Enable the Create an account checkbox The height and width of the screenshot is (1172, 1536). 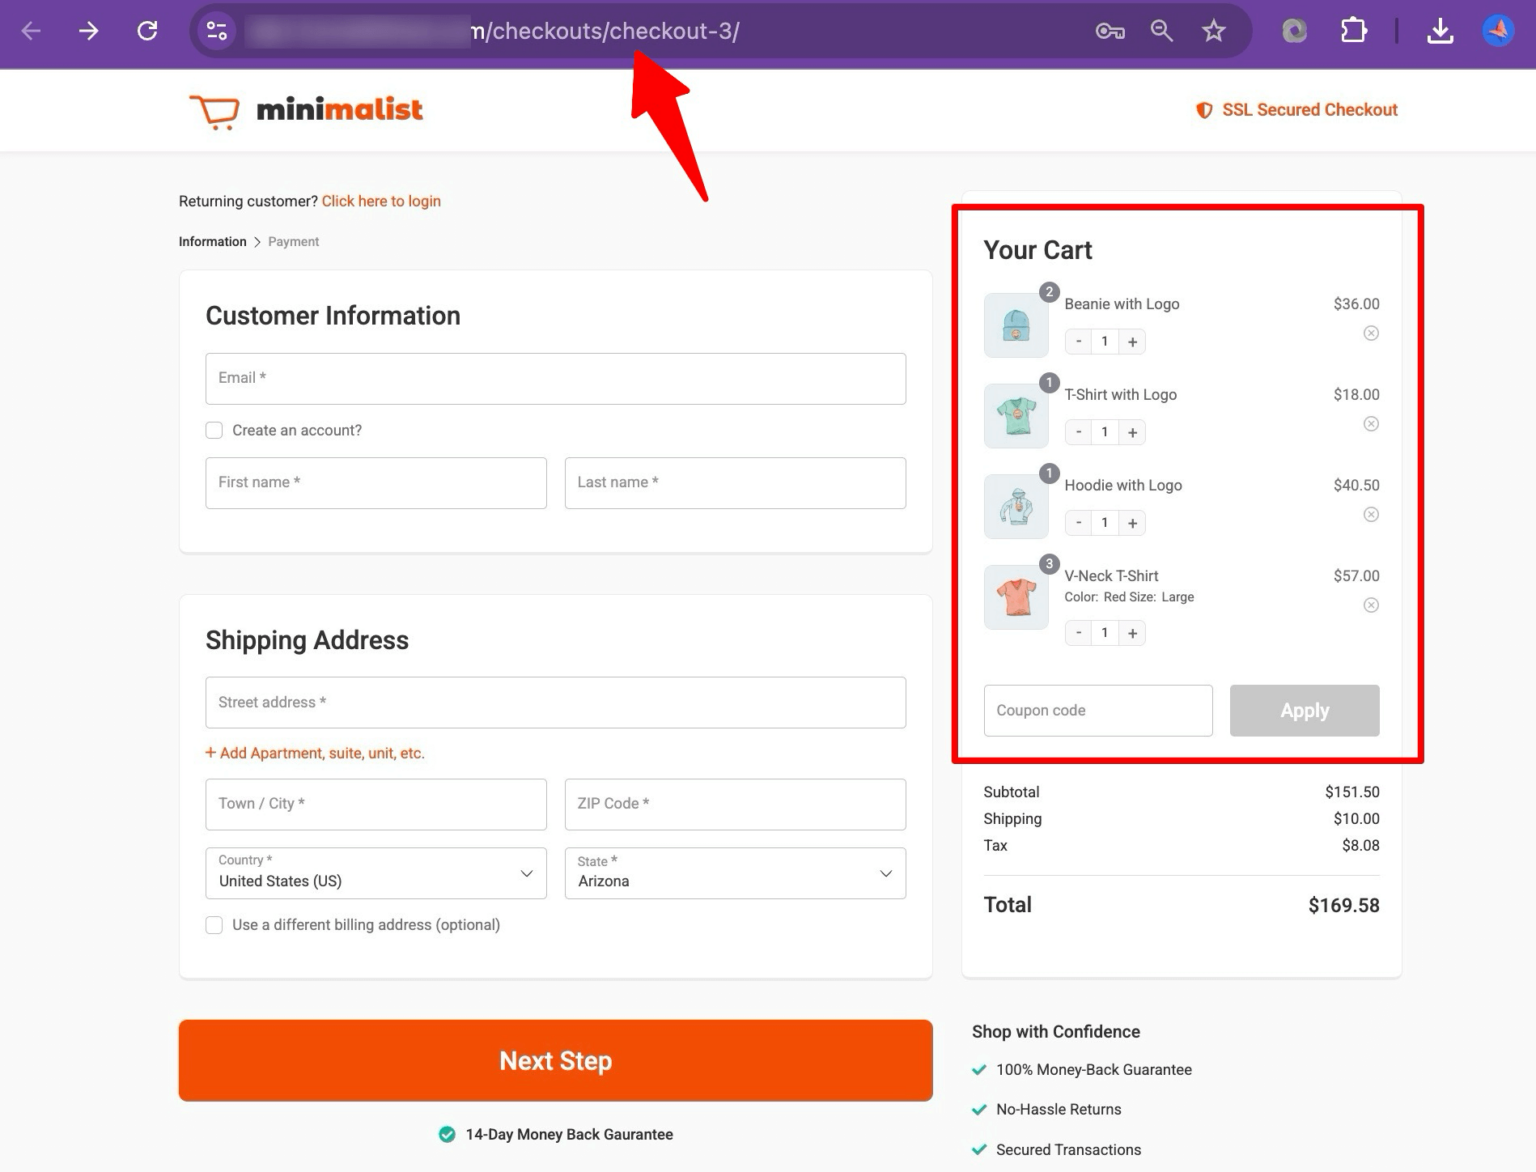point(214,430)
